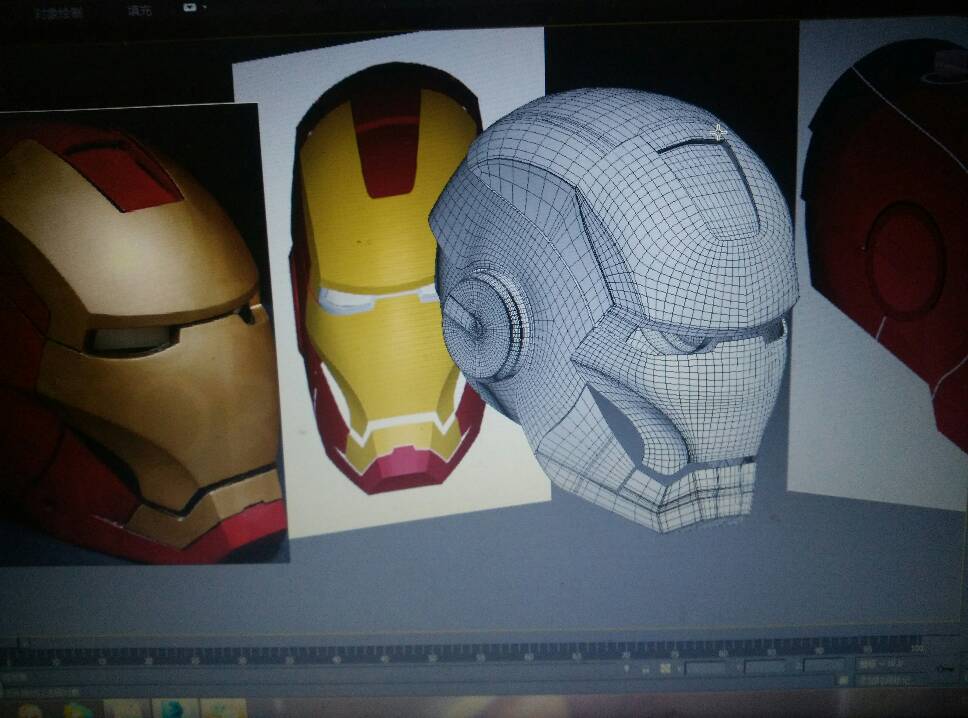Open the taskbar icon with teal logo

(175, 709)
